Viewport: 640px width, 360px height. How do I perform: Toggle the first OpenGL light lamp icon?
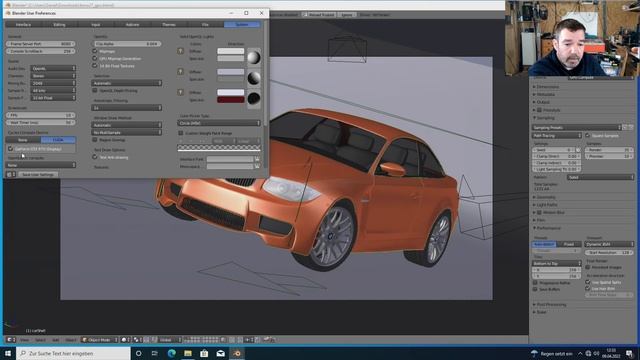[x=180, y=51]
